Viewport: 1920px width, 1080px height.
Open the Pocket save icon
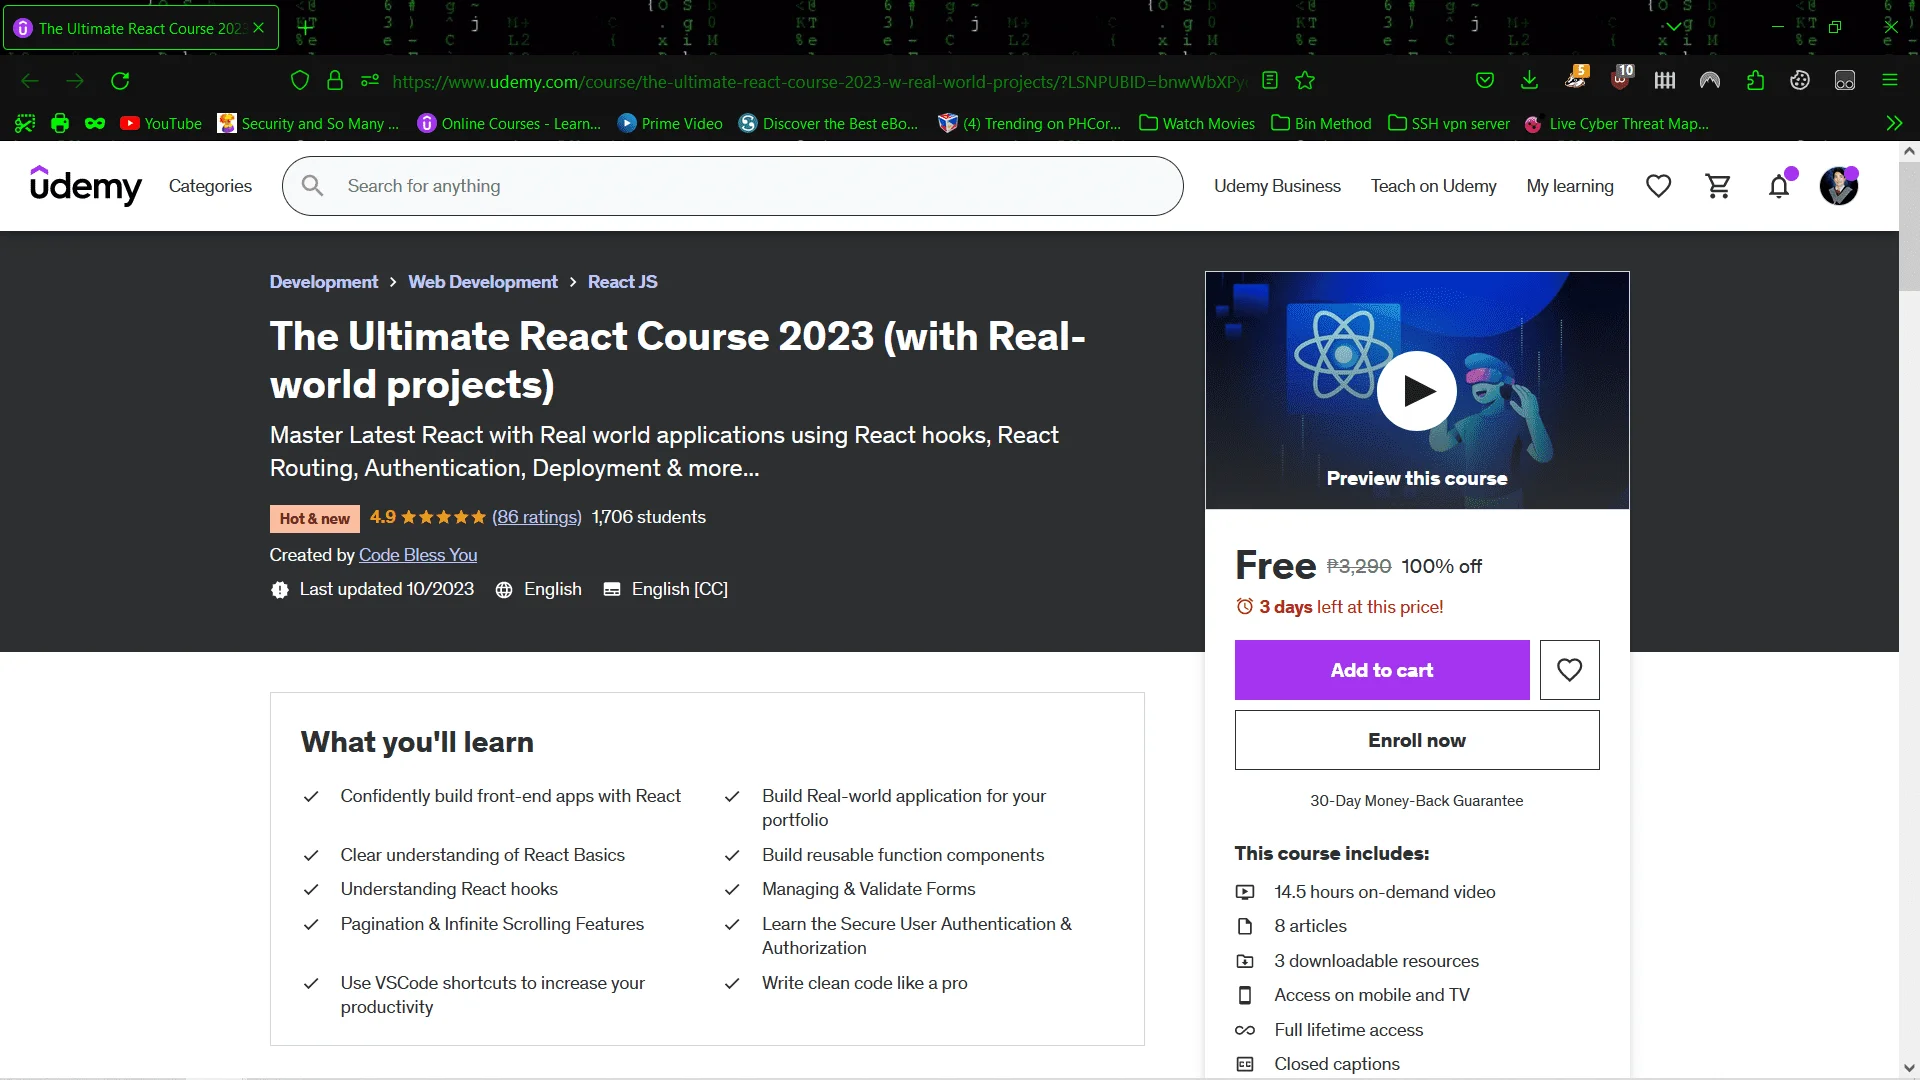(x=1485, y=81)
